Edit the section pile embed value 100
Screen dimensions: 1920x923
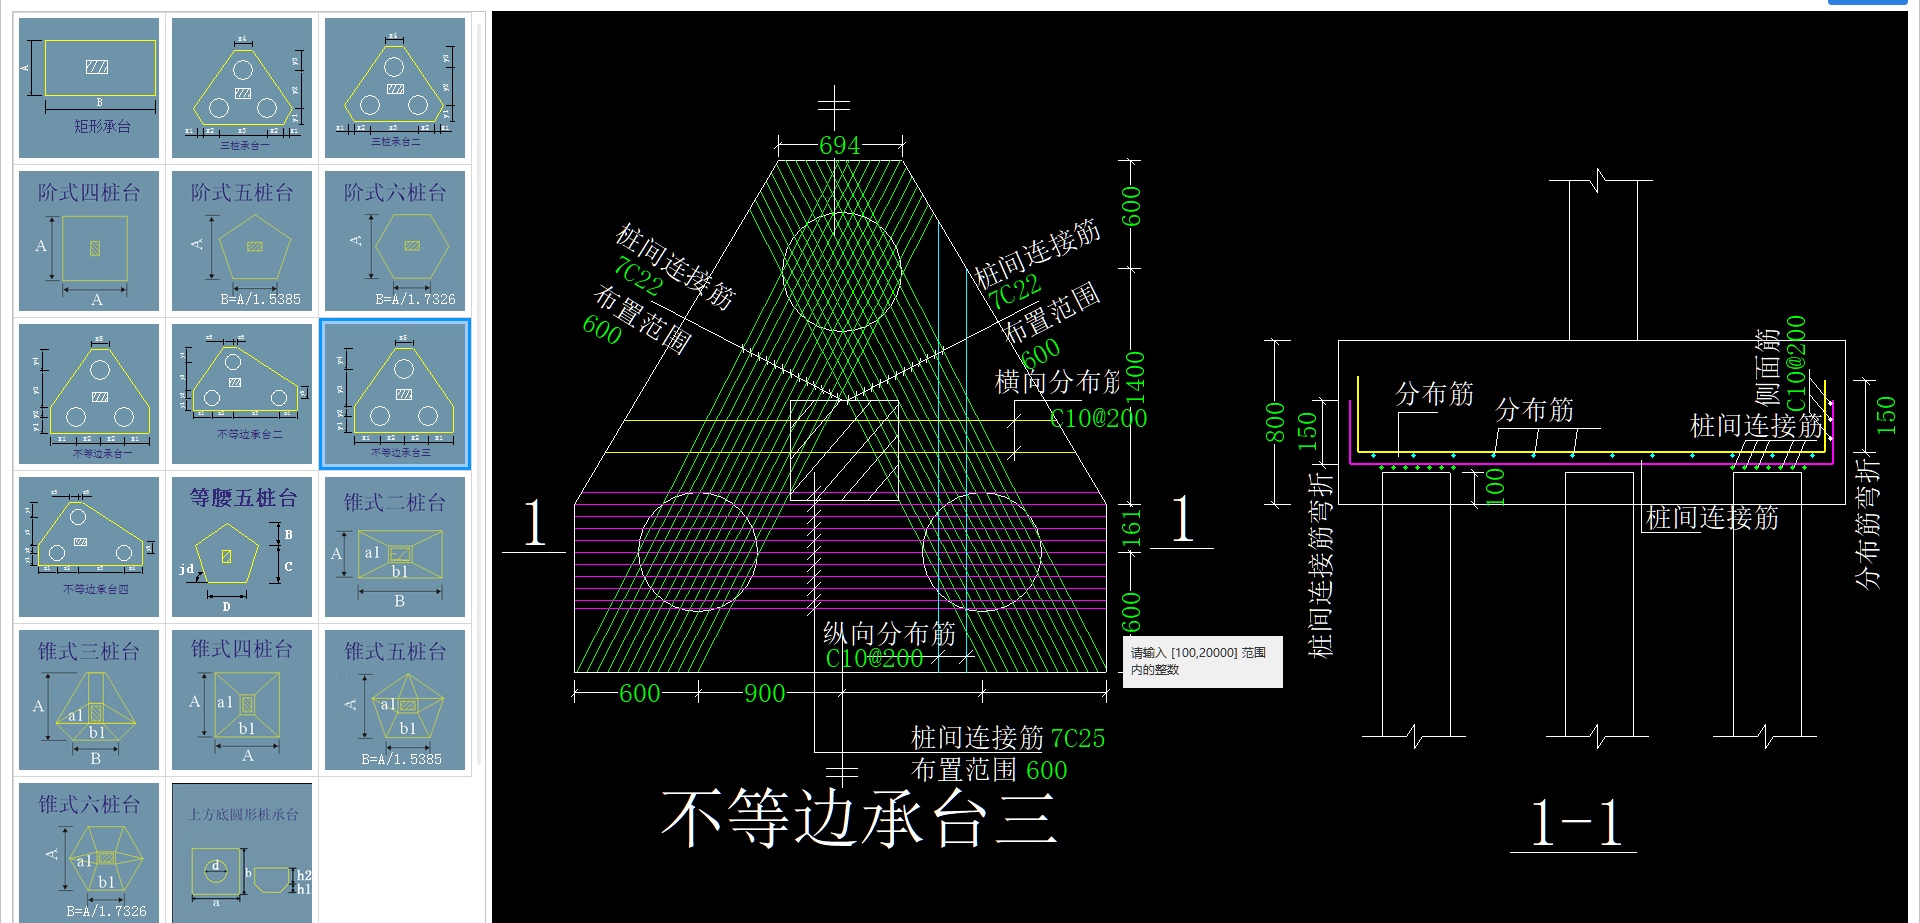(1495, 487)
